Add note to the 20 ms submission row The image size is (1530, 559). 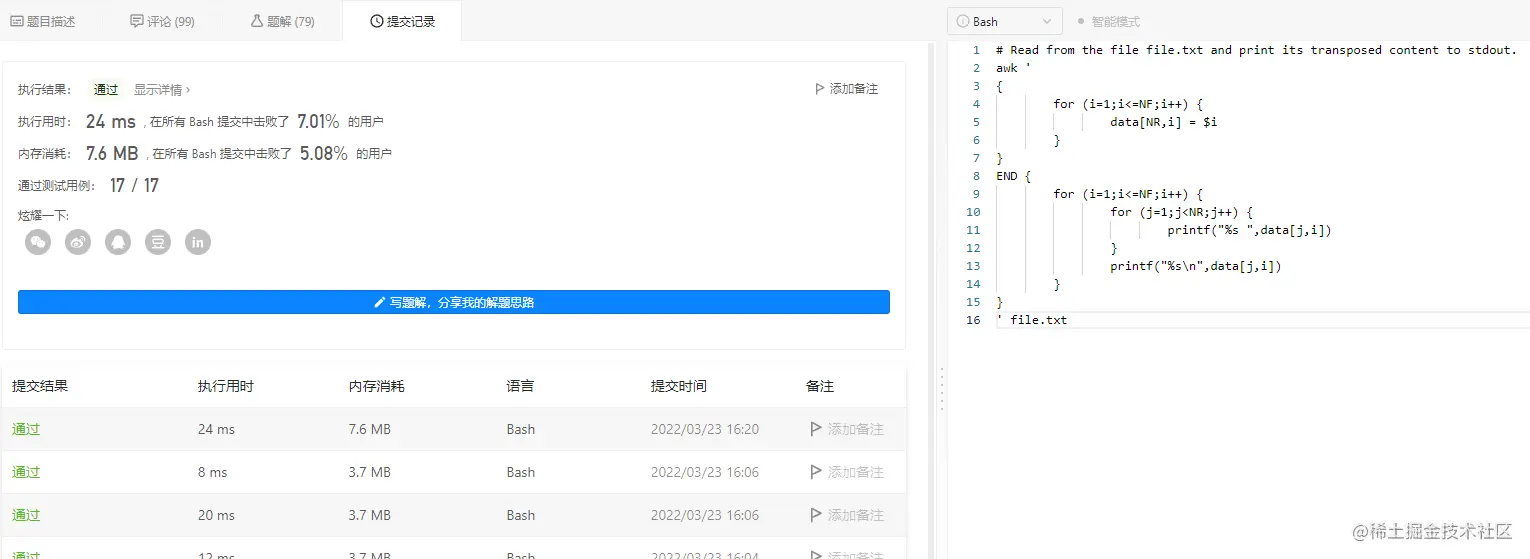click(846, 515)
